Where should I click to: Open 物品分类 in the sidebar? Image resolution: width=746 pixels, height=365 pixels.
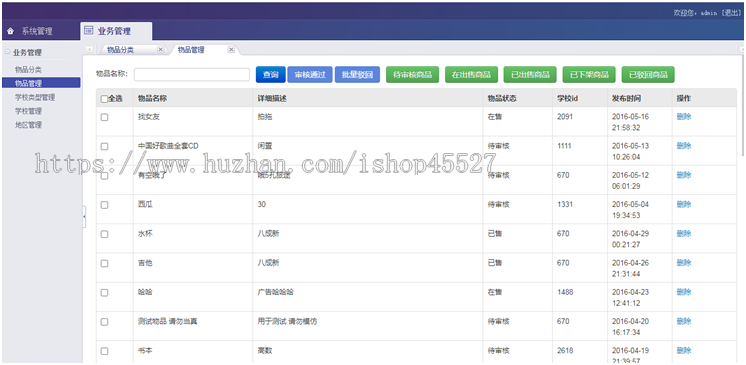28,70
